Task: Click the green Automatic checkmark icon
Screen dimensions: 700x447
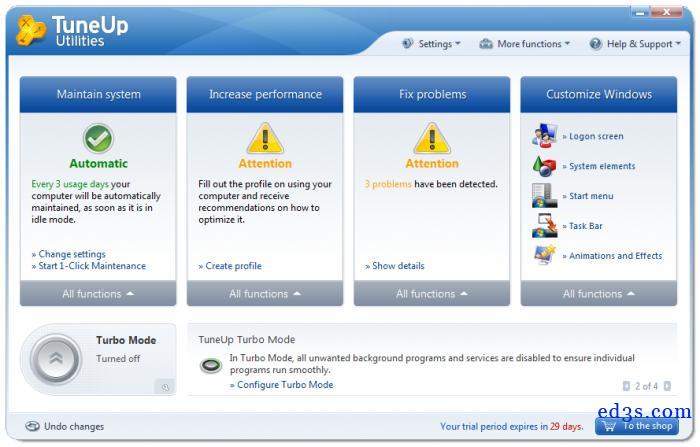Action: tap(98, 138)
